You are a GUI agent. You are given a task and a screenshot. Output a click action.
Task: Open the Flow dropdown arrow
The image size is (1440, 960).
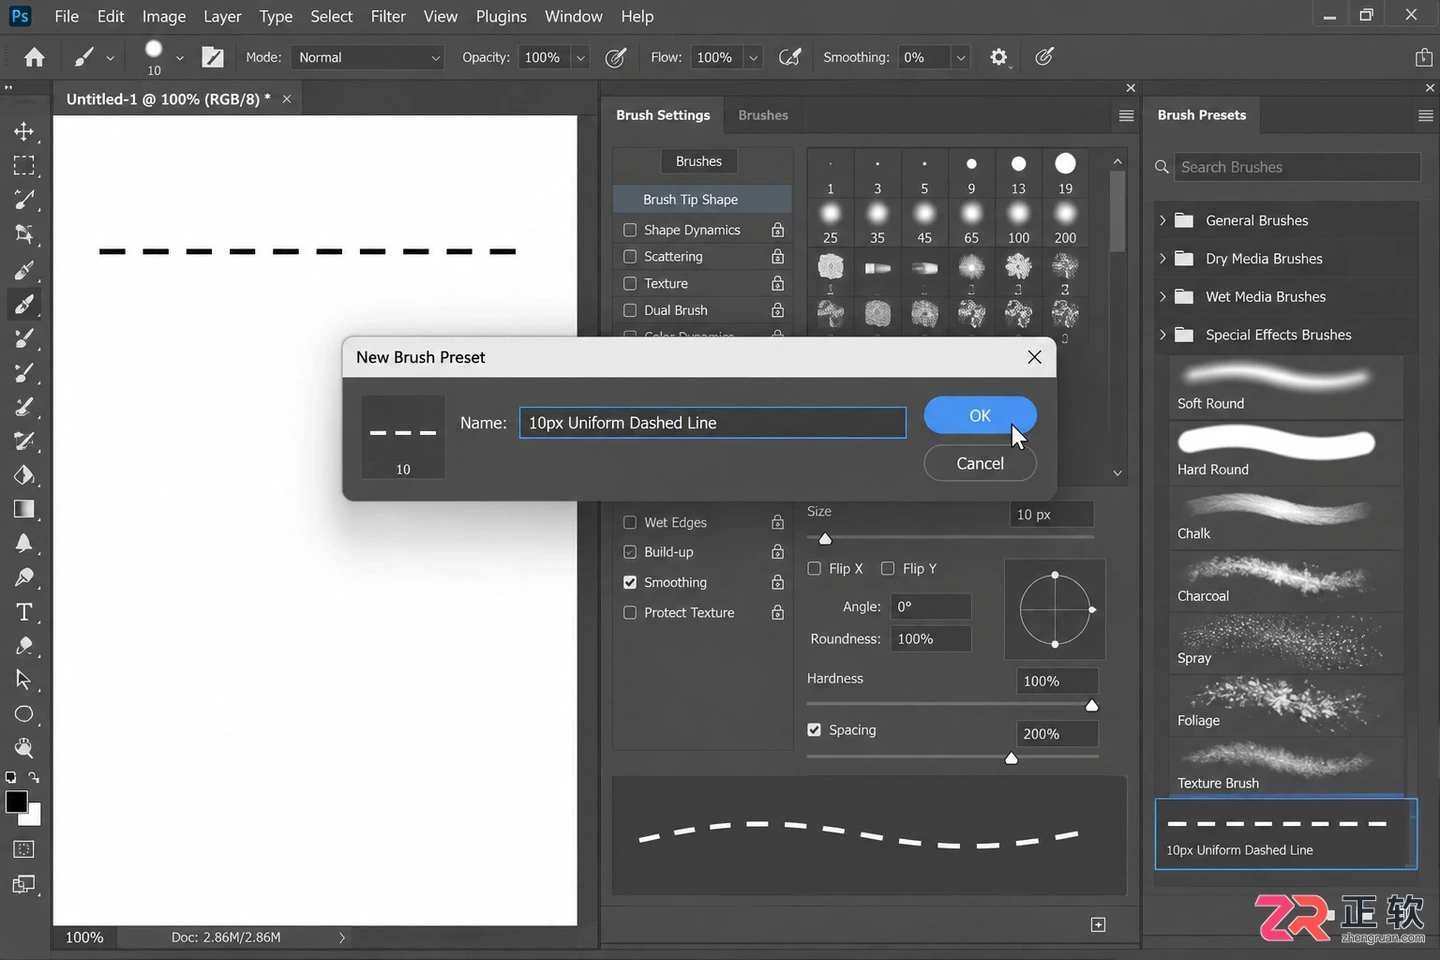pyautogui.click(x=753, y=57)
